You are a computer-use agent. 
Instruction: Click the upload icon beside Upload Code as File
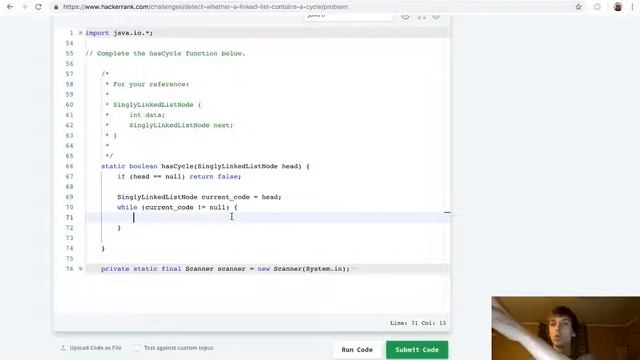pyautogui.click(x=63, y=348)
